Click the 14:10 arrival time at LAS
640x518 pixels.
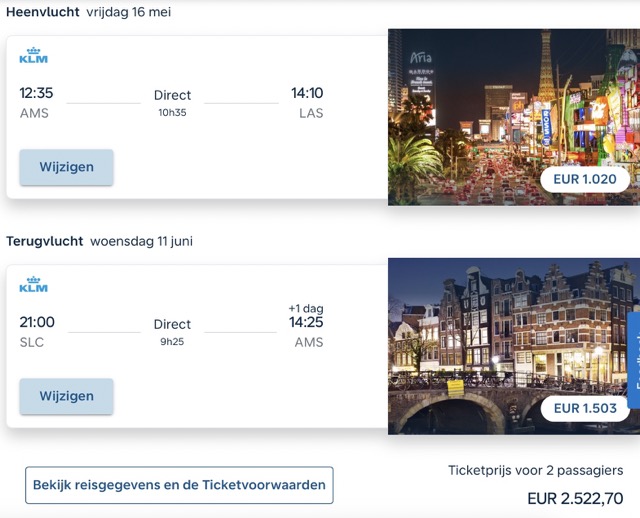tap(307, 93)
